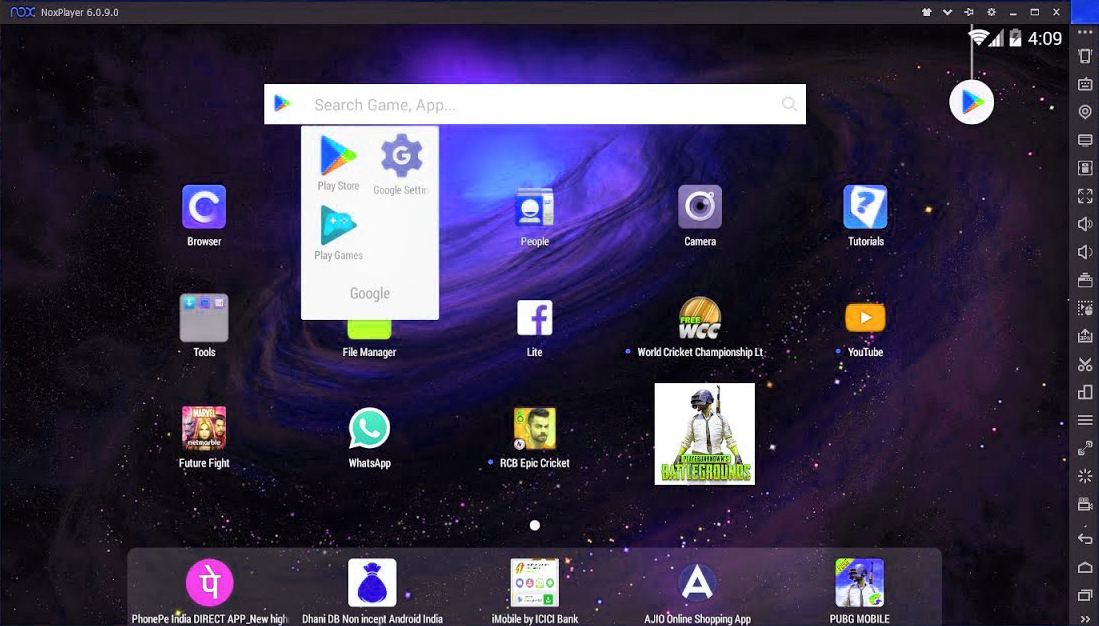Open sidebar three-dots more options
The width and height of the screenshot is (1099, 626).
(1085, 32)
